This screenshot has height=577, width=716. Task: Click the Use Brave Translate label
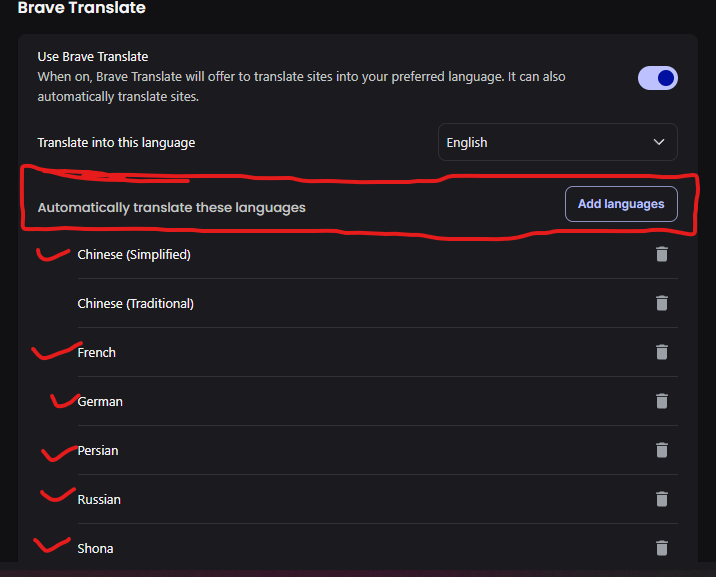[x=93, y=57]
